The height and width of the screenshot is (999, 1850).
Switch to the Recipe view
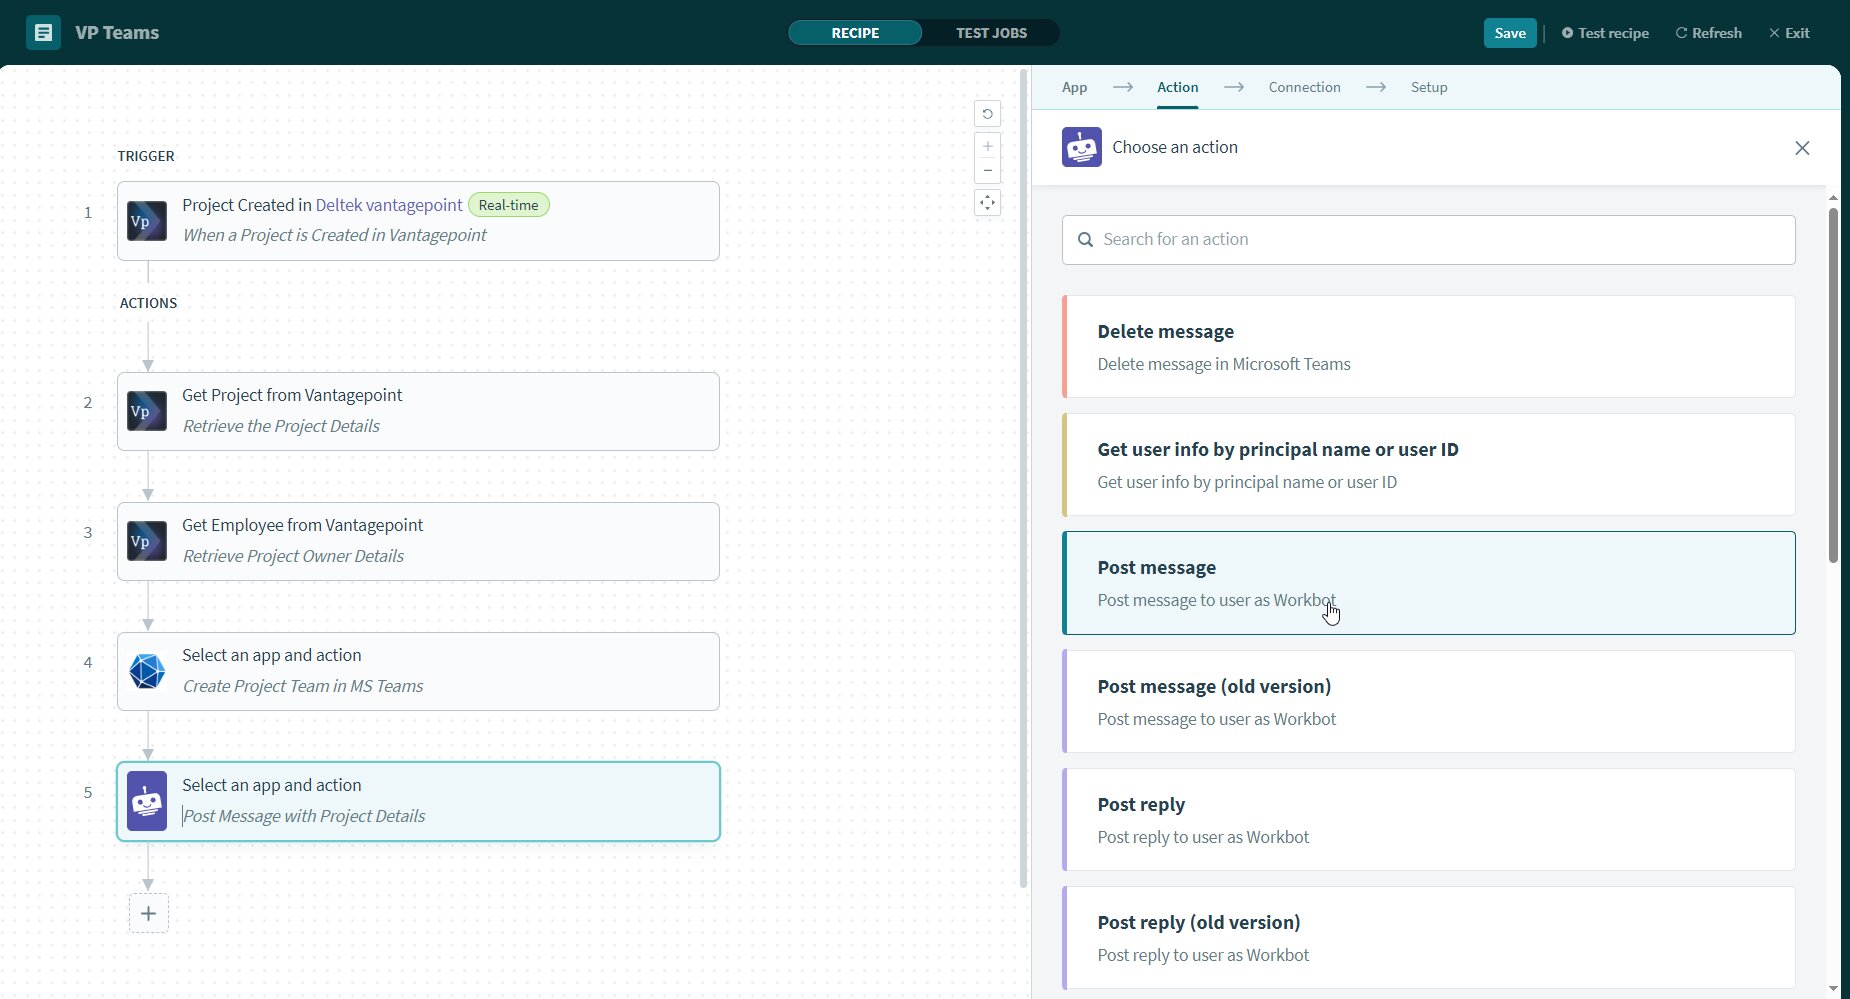tap(855, 33)
